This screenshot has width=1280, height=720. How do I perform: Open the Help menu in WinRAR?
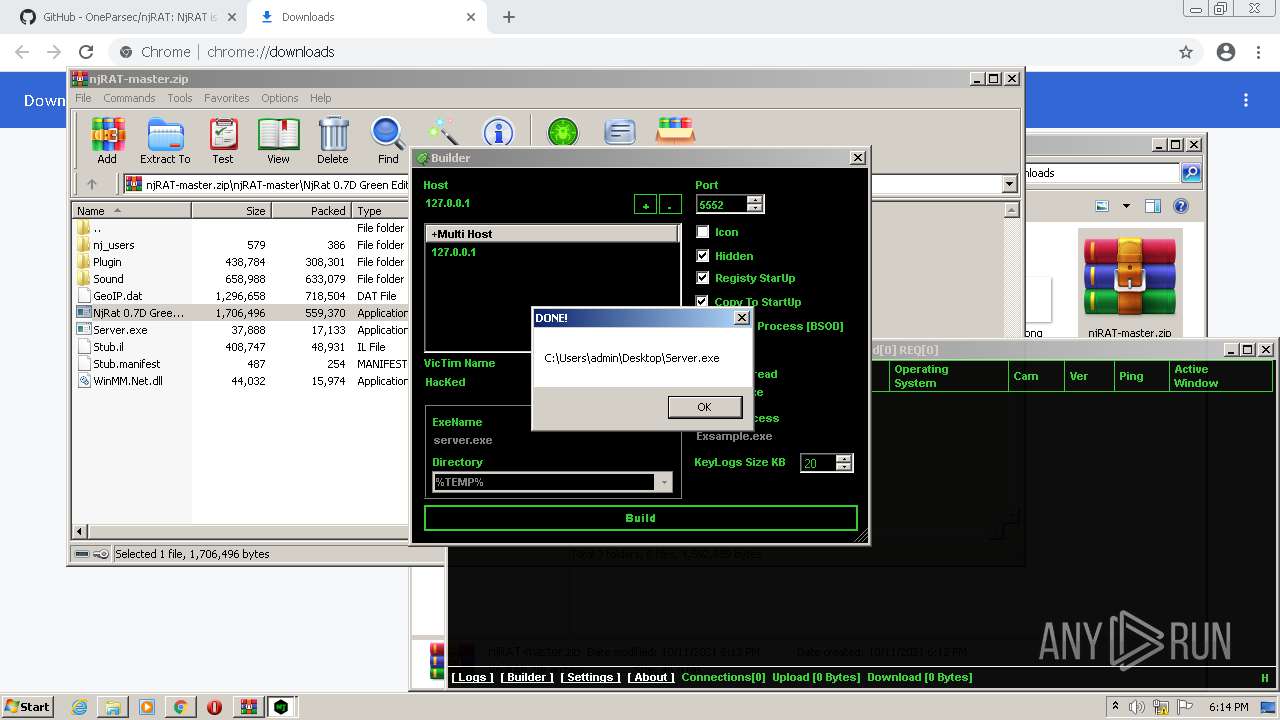click(x=320, y=98)
